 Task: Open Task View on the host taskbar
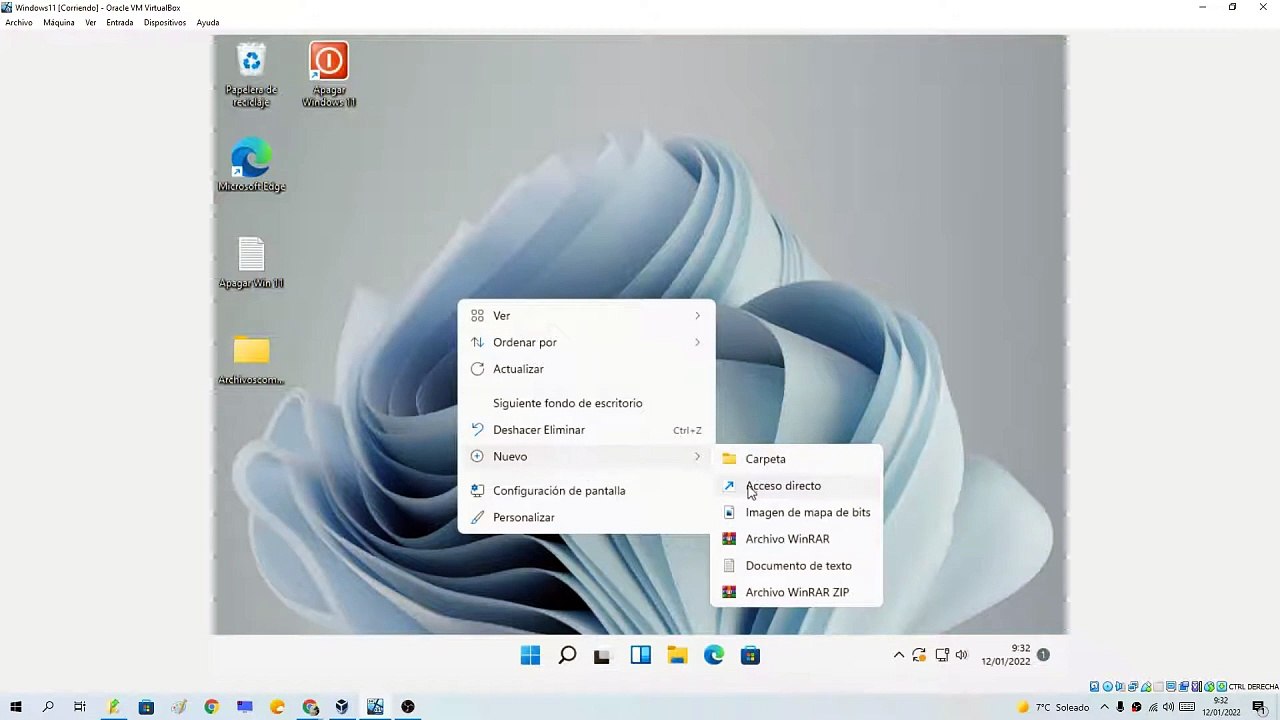click(x=80, y=707)
